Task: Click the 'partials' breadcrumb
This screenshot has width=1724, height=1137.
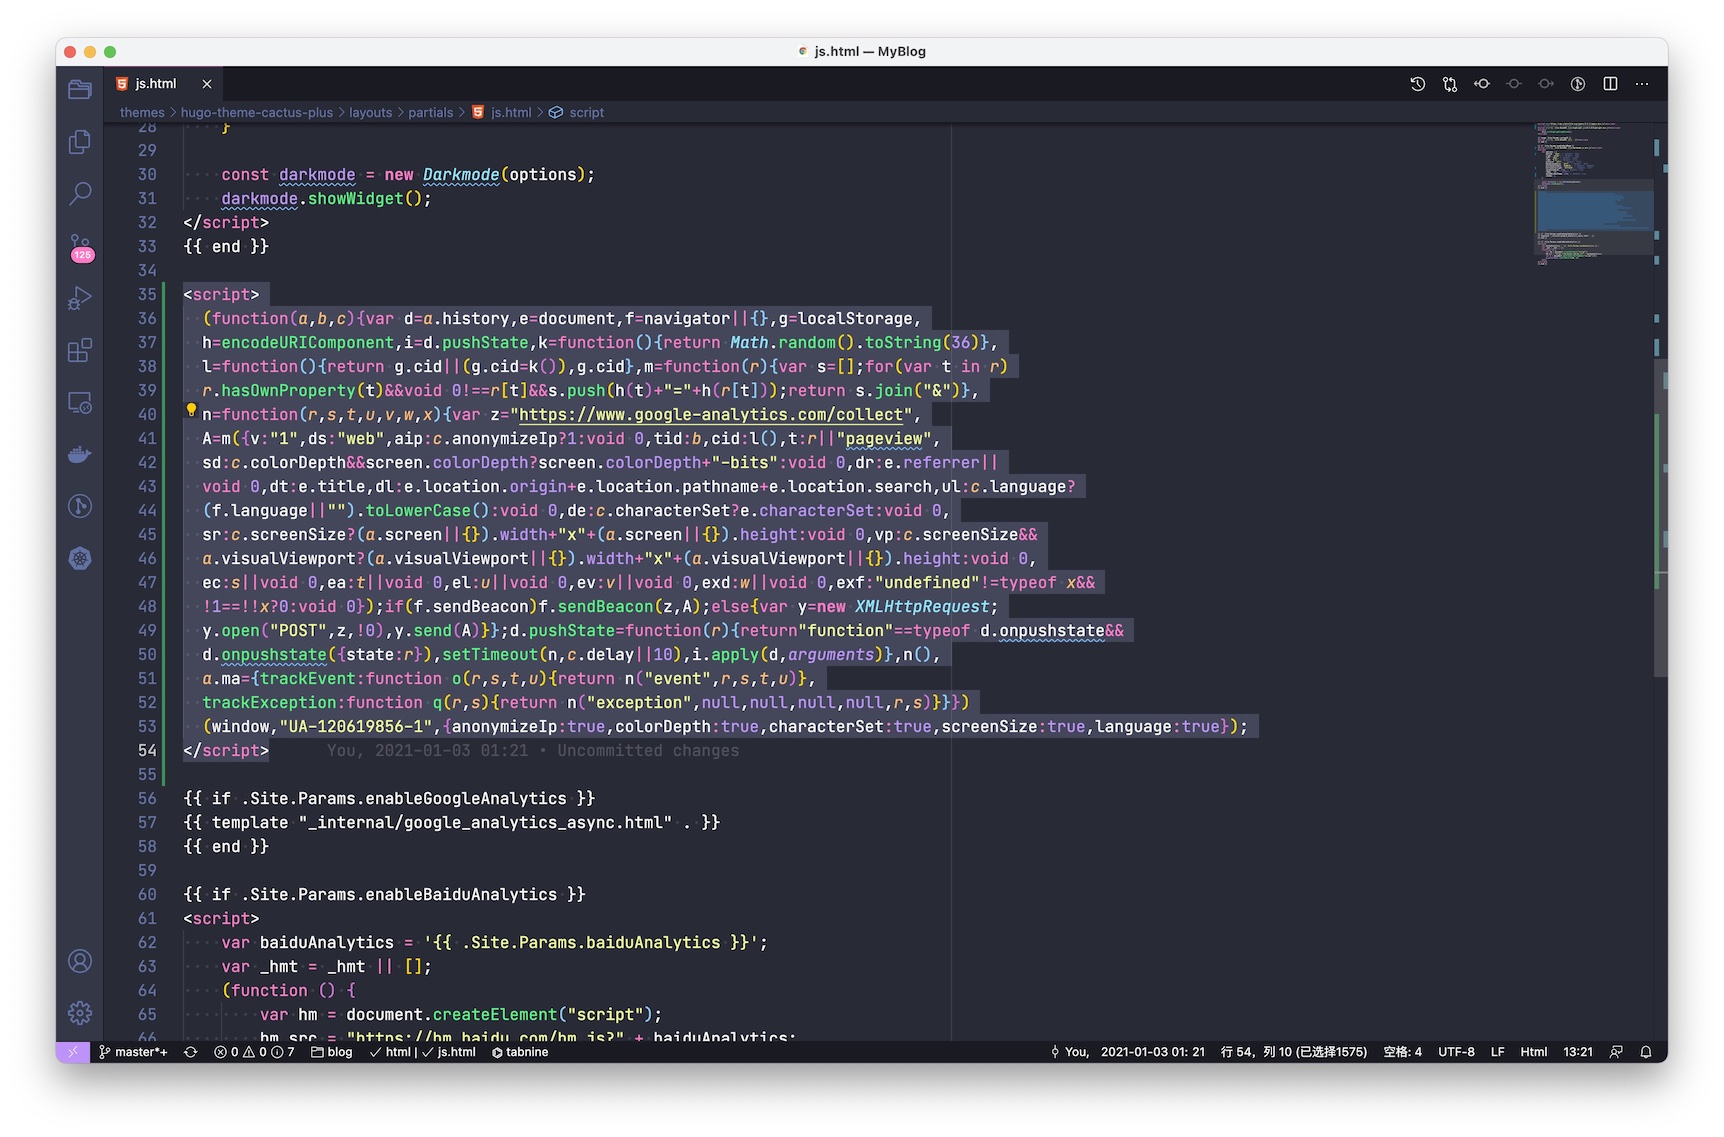Action: pyautogui.click(x=430, y=113)
